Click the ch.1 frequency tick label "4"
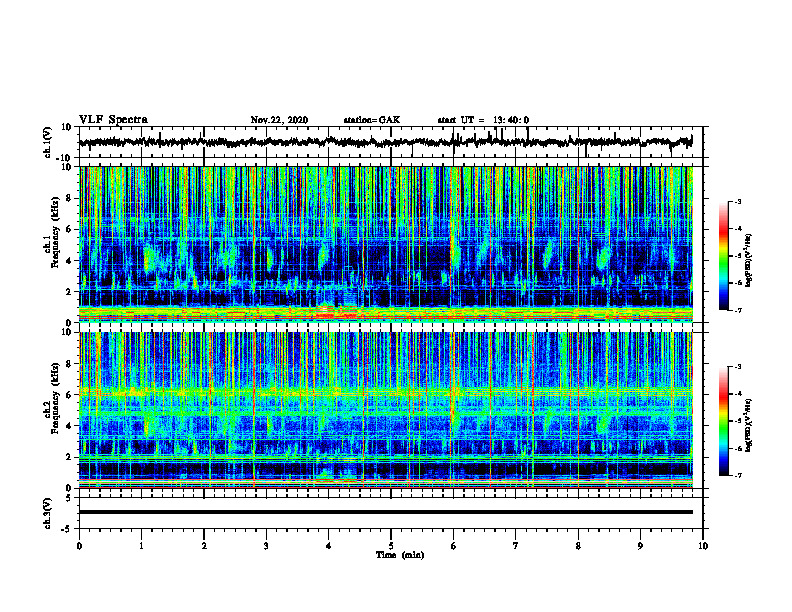This screenshot has width=792, height=612. tap(69, 261)
